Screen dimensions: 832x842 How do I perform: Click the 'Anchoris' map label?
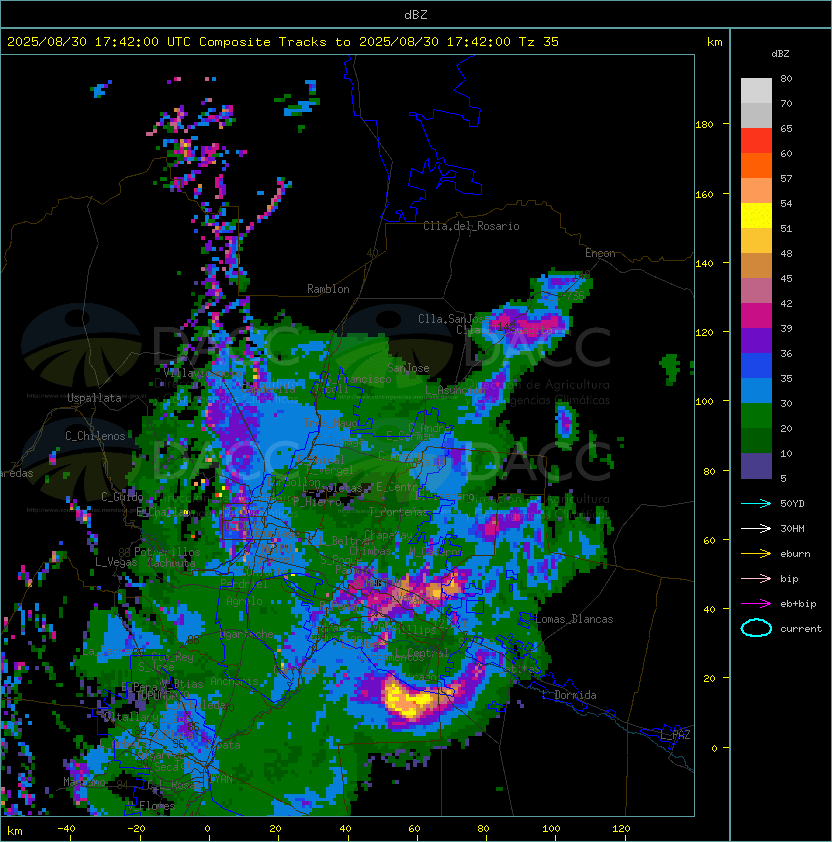(234, 681)
